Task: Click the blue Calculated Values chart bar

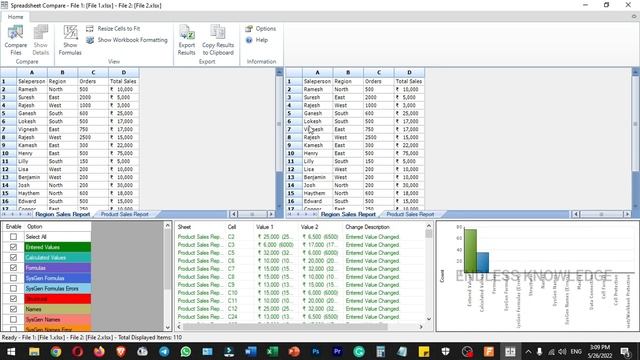Action: pos(482,262)
